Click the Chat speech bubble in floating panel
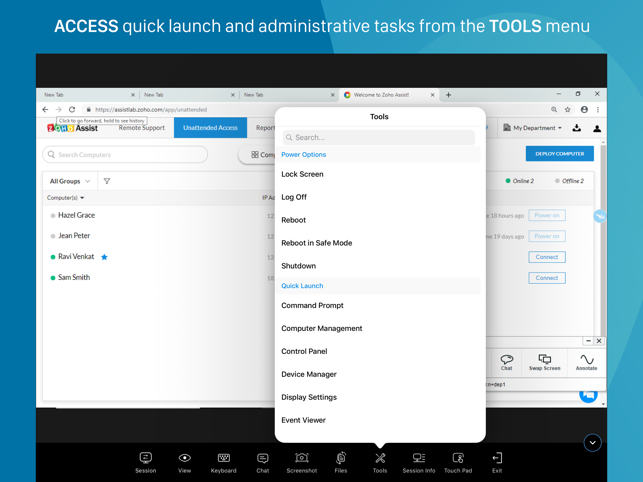Viewport: 643px width, 482px height. (506, 362)
